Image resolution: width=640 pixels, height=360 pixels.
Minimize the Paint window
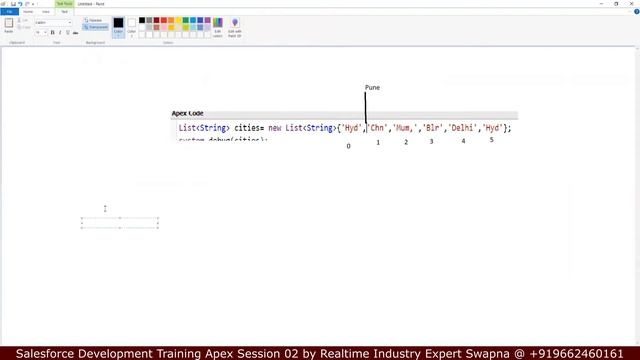601,4
